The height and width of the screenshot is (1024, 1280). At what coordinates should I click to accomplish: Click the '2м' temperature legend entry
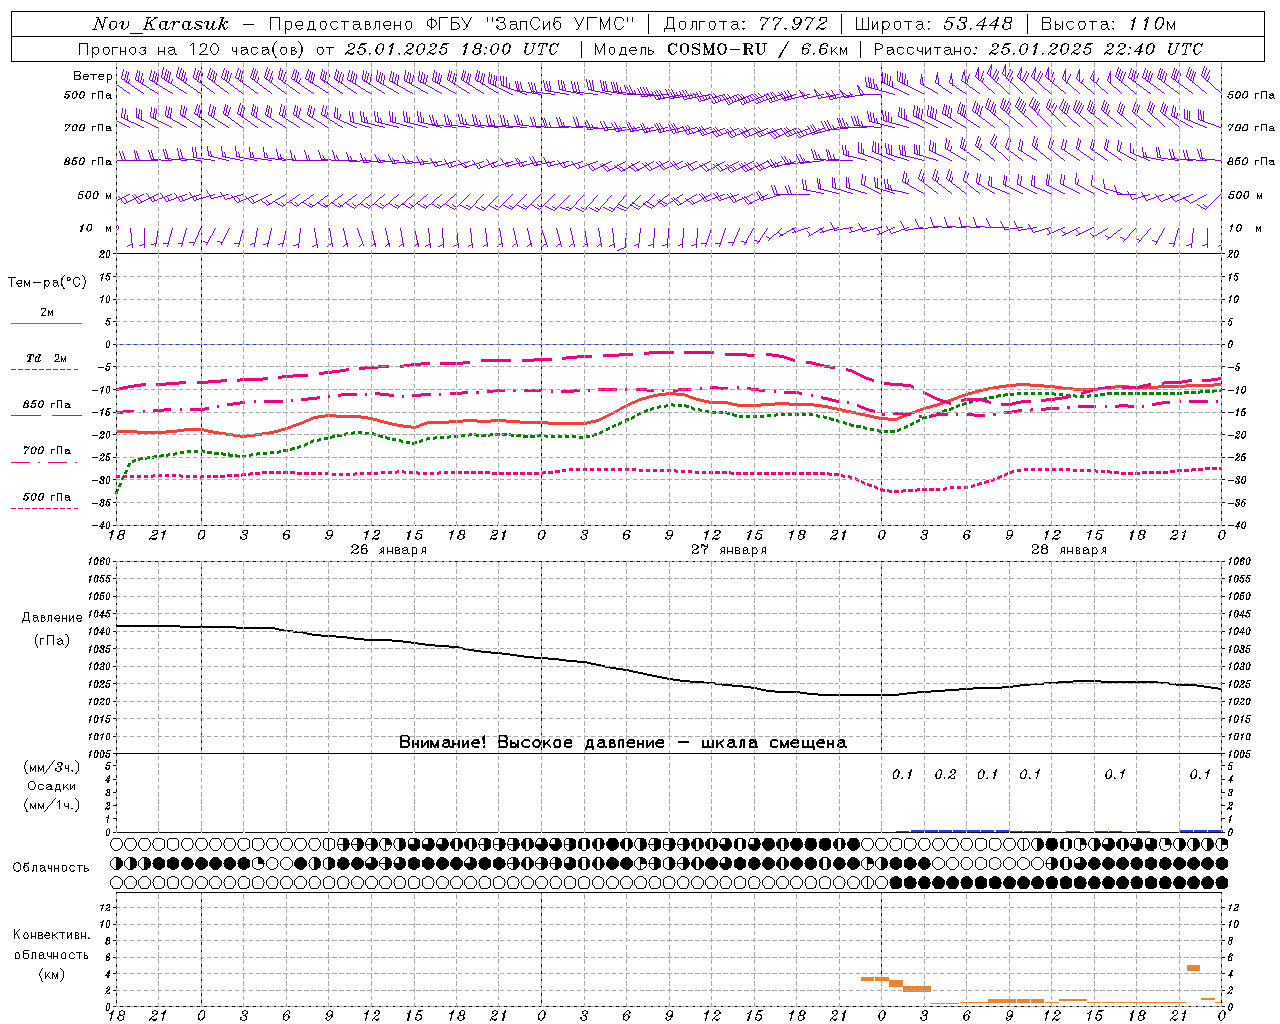46,313
